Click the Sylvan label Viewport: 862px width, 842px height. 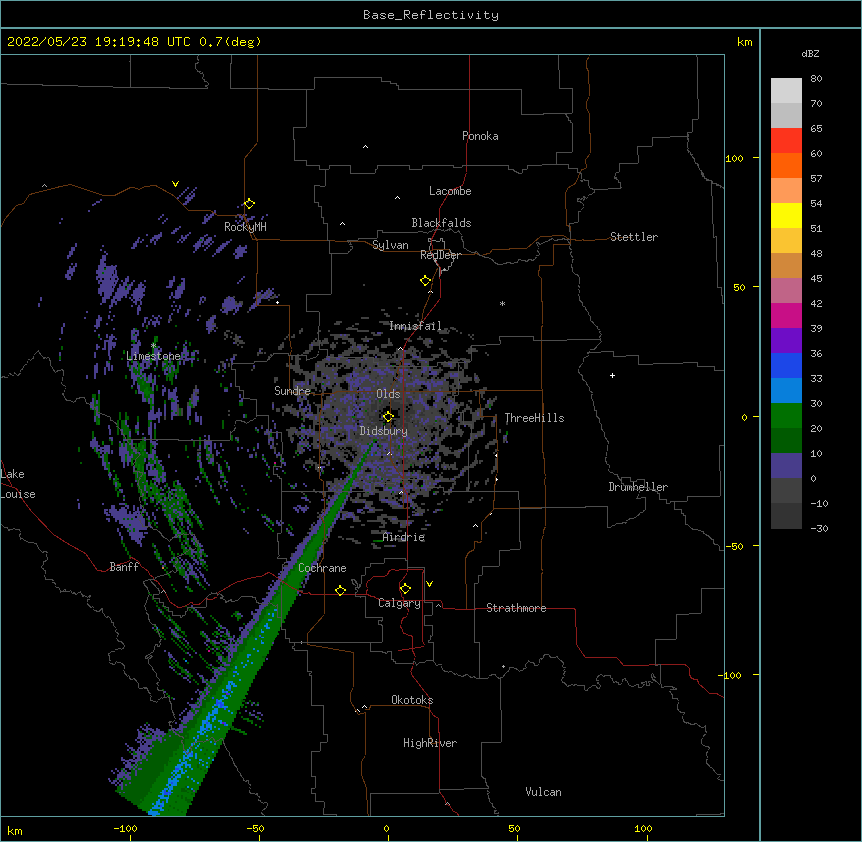click(390, 245)
